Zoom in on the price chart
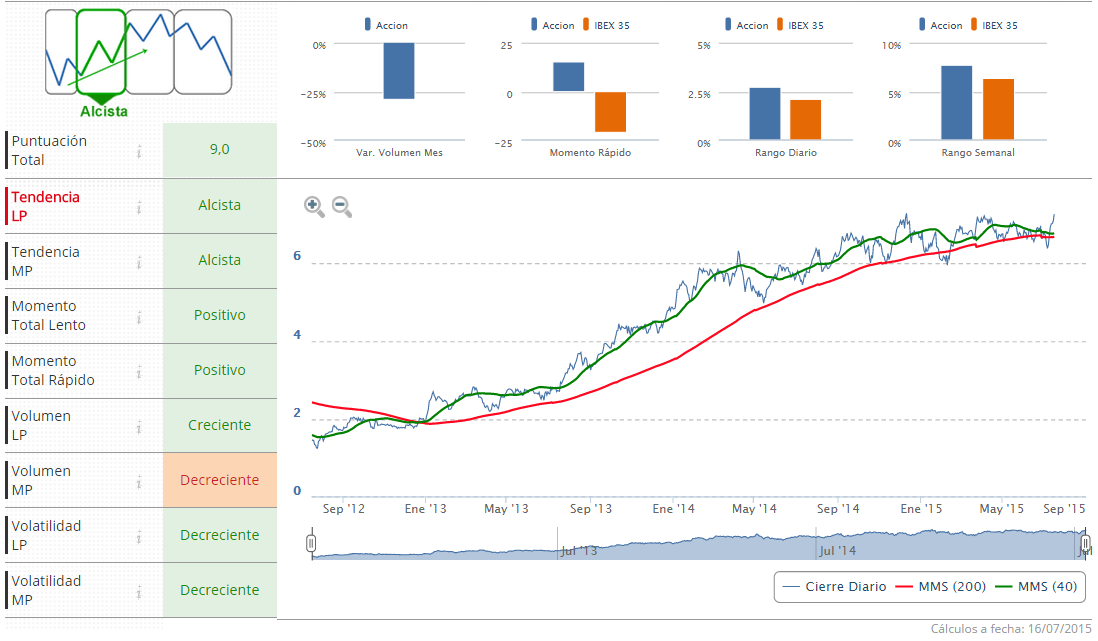Screen dimensions: 1098x641 pyautogui.click(x=314, y=207)
